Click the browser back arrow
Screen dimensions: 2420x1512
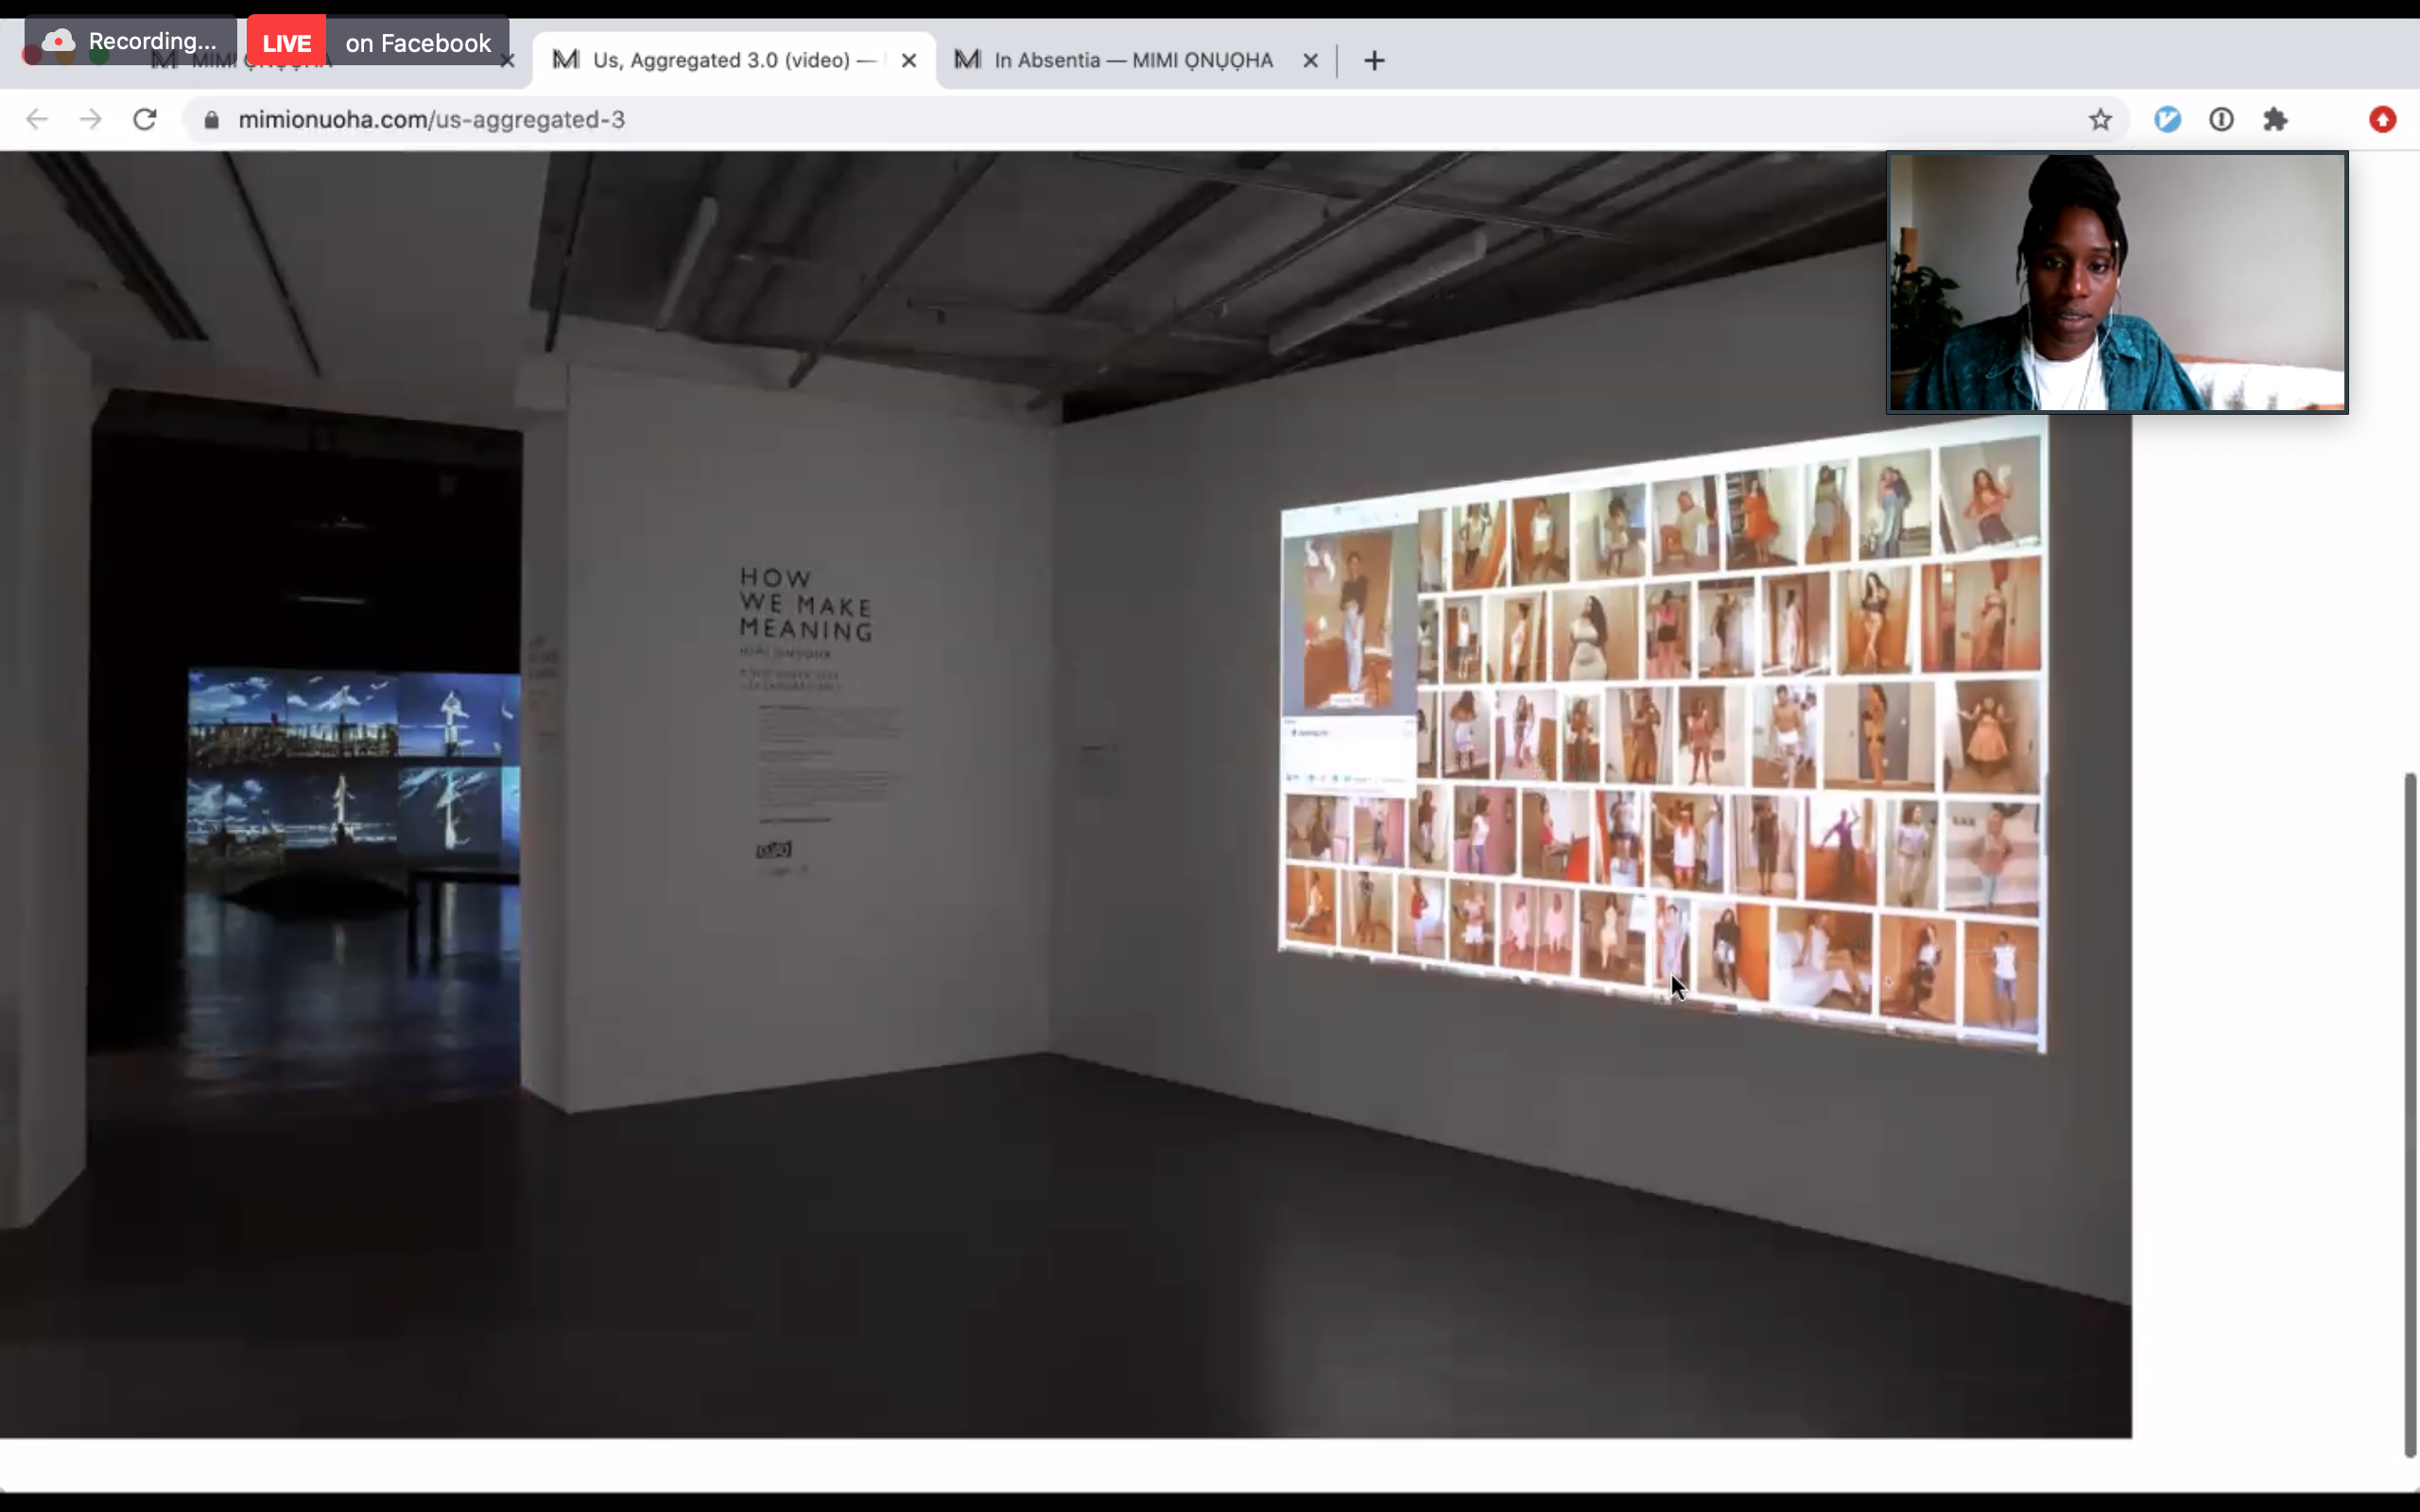point(37,120)
